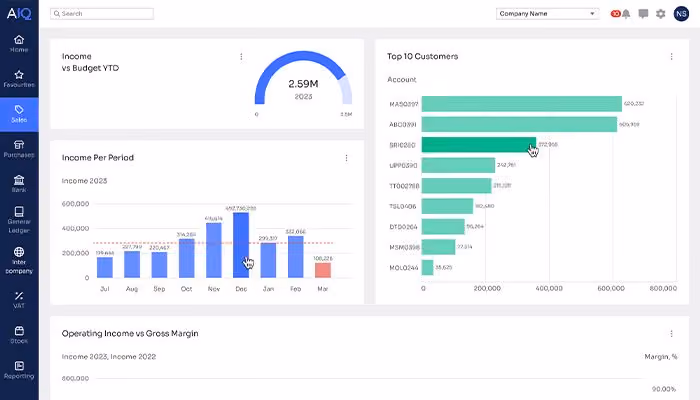700x400 pixels.
Task: Select the Nov income bar
Action: (214, 250)
